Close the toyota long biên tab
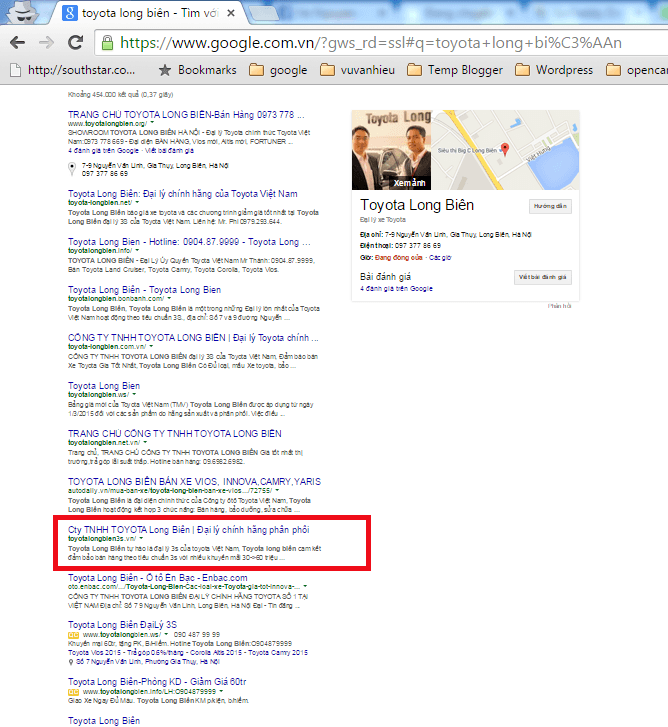Screen dimensions: 668x727 tap(230, 13)
